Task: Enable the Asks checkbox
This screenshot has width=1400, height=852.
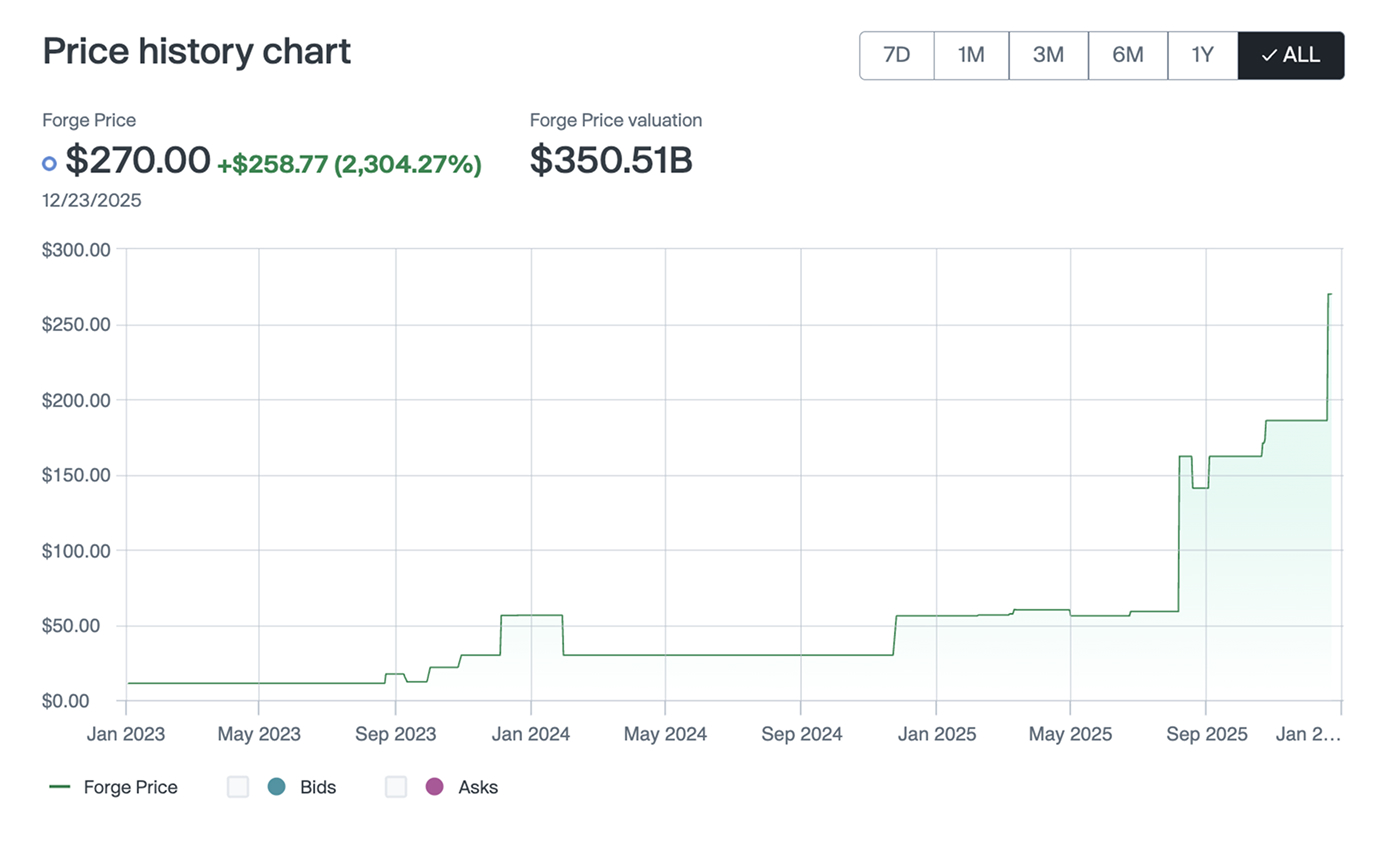Action: tap(396, 787)
